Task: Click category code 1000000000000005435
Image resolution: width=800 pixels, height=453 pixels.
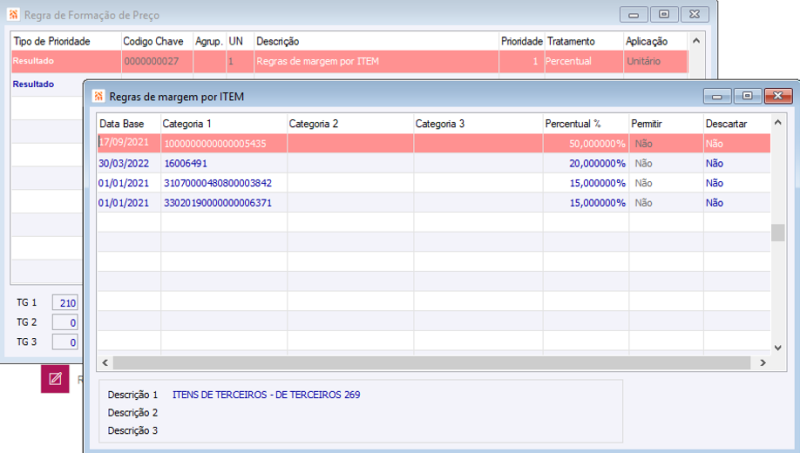Action: click(215, 143)
